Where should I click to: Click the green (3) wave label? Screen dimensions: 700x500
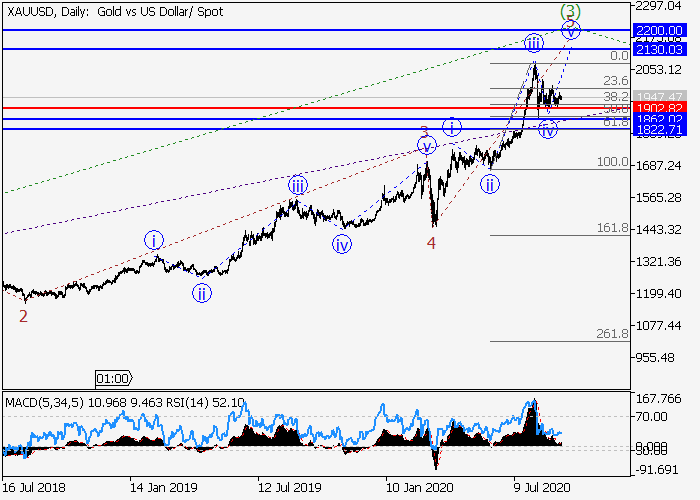(570, 11)
